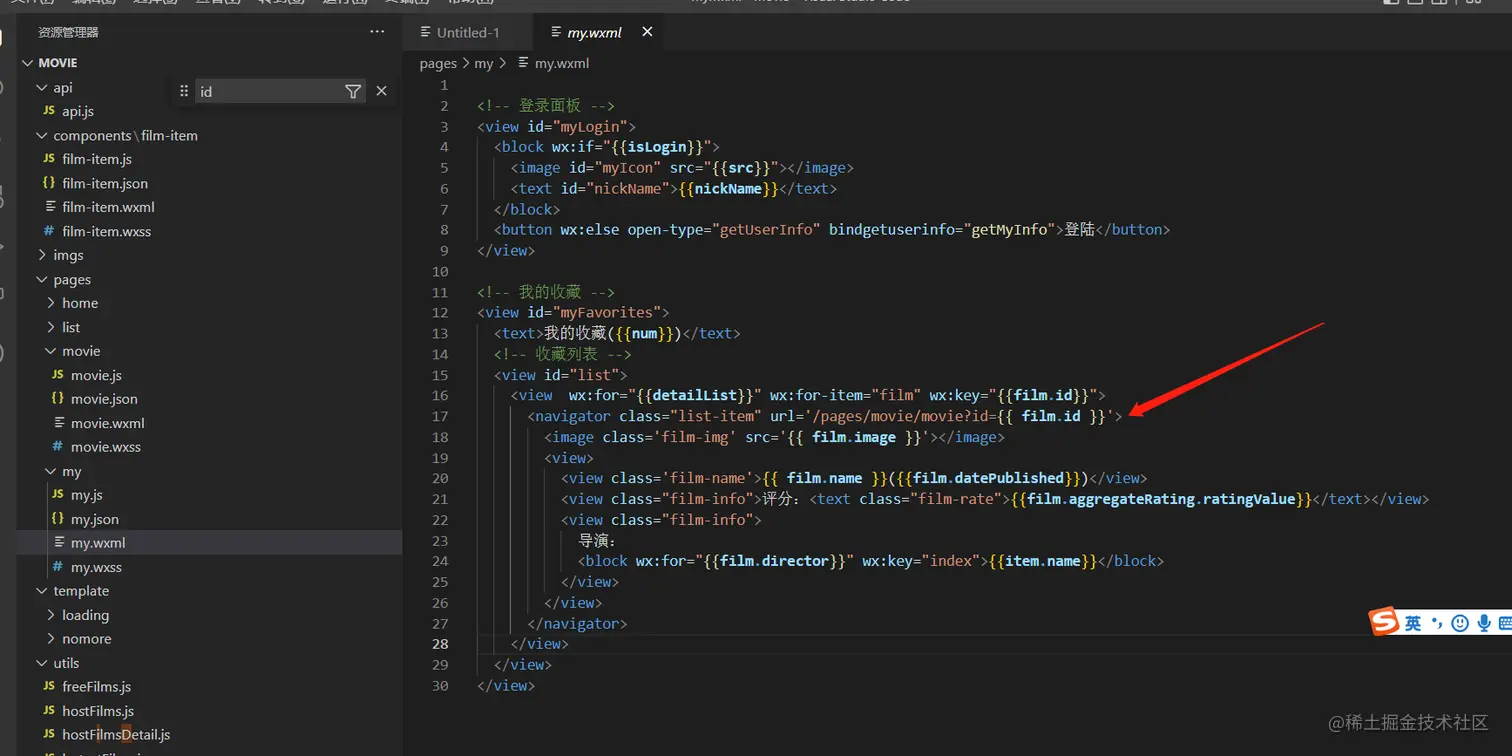Toggle Sogou punctuation mode button
Image resolution: width=1512 pixels, height=756 pixels.
1437,623
